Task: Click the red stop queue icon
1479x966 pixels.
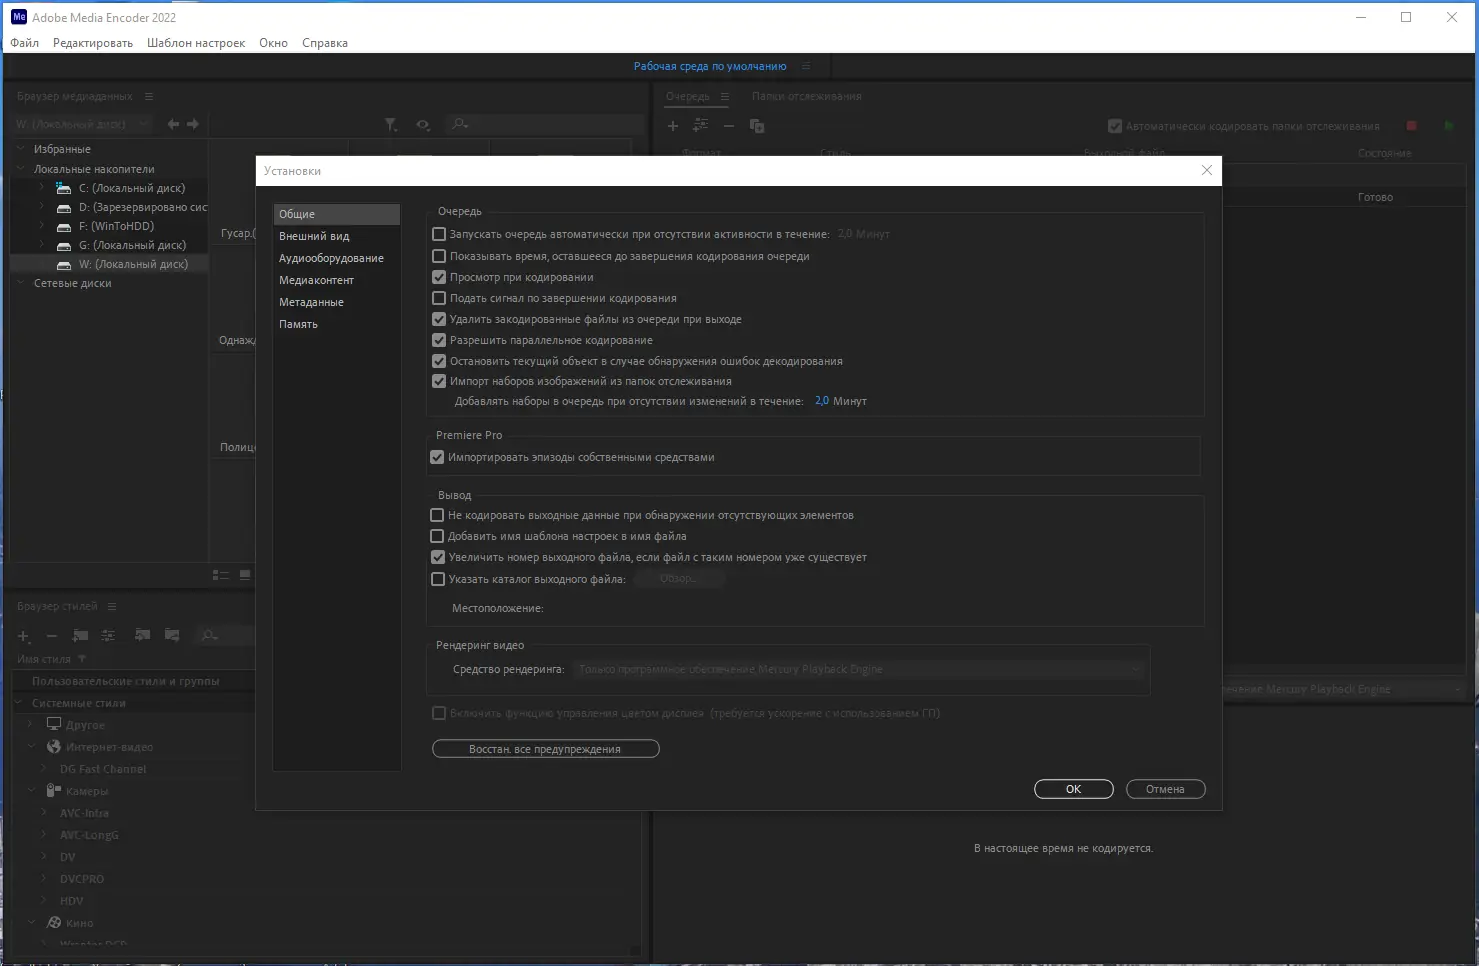Action: [x=1412, y=126]
